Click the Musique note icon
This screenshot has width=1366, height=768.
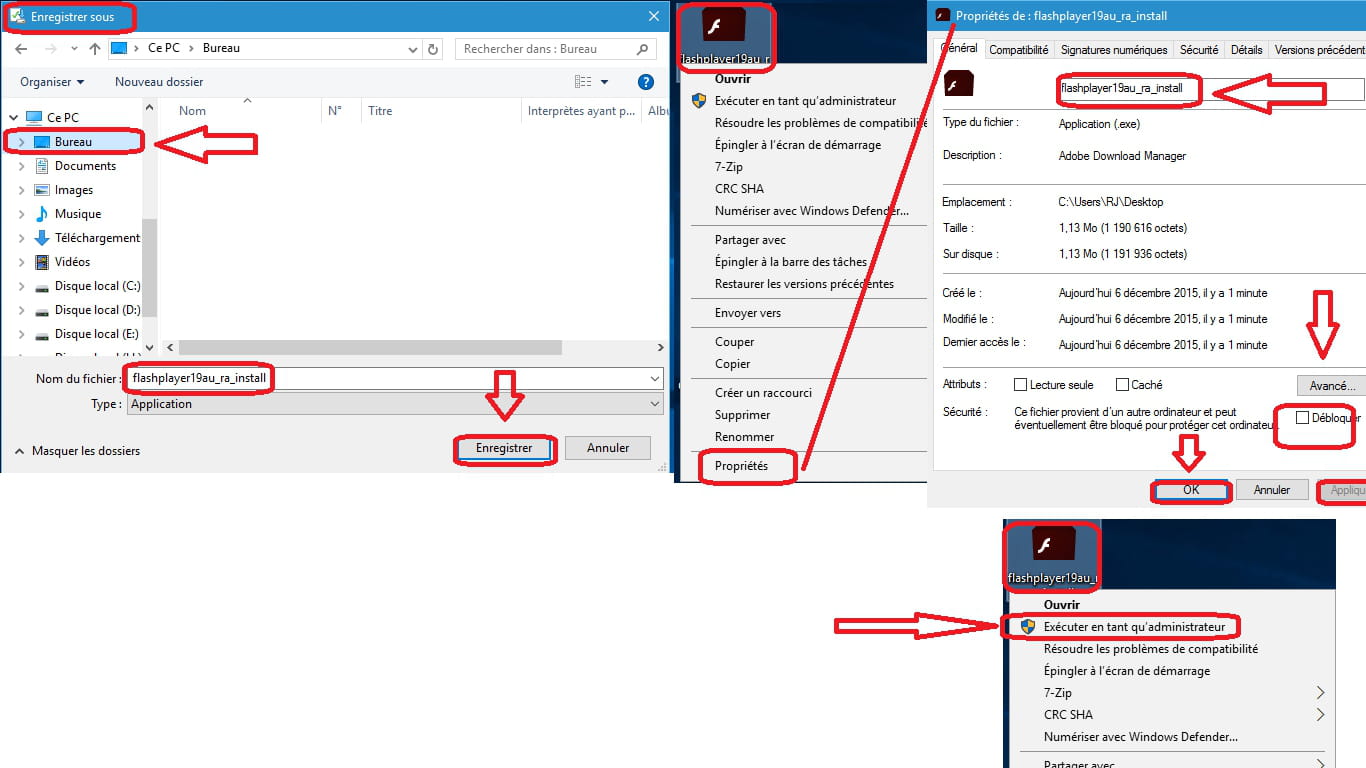(x=42, y=214)
